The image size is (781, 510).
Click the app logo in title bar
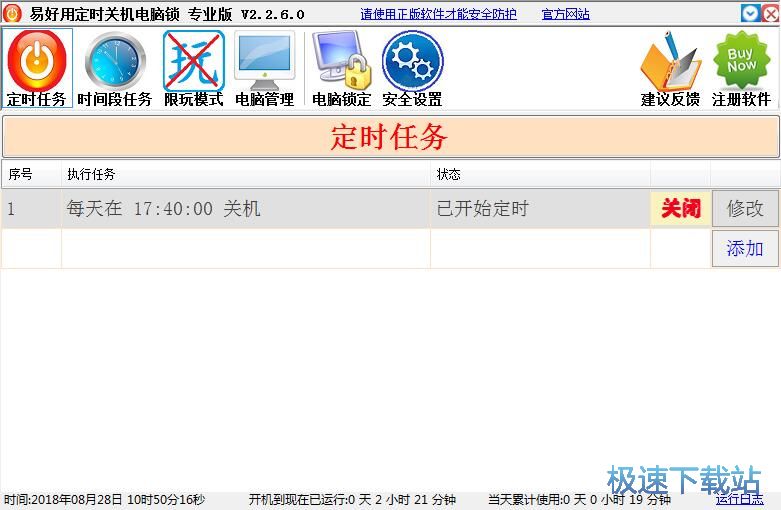(12, 13)
